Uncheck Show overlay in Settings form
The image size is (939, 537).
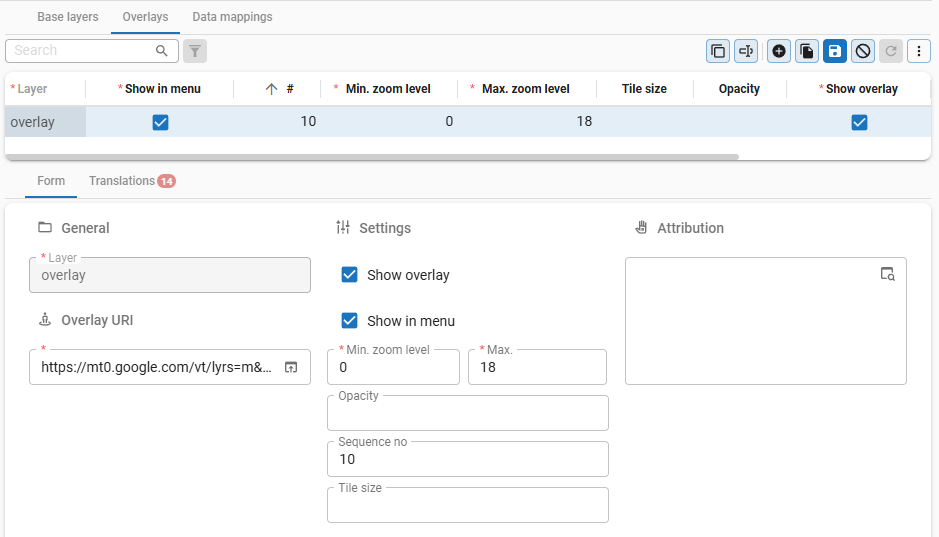[x=350, y=275]
